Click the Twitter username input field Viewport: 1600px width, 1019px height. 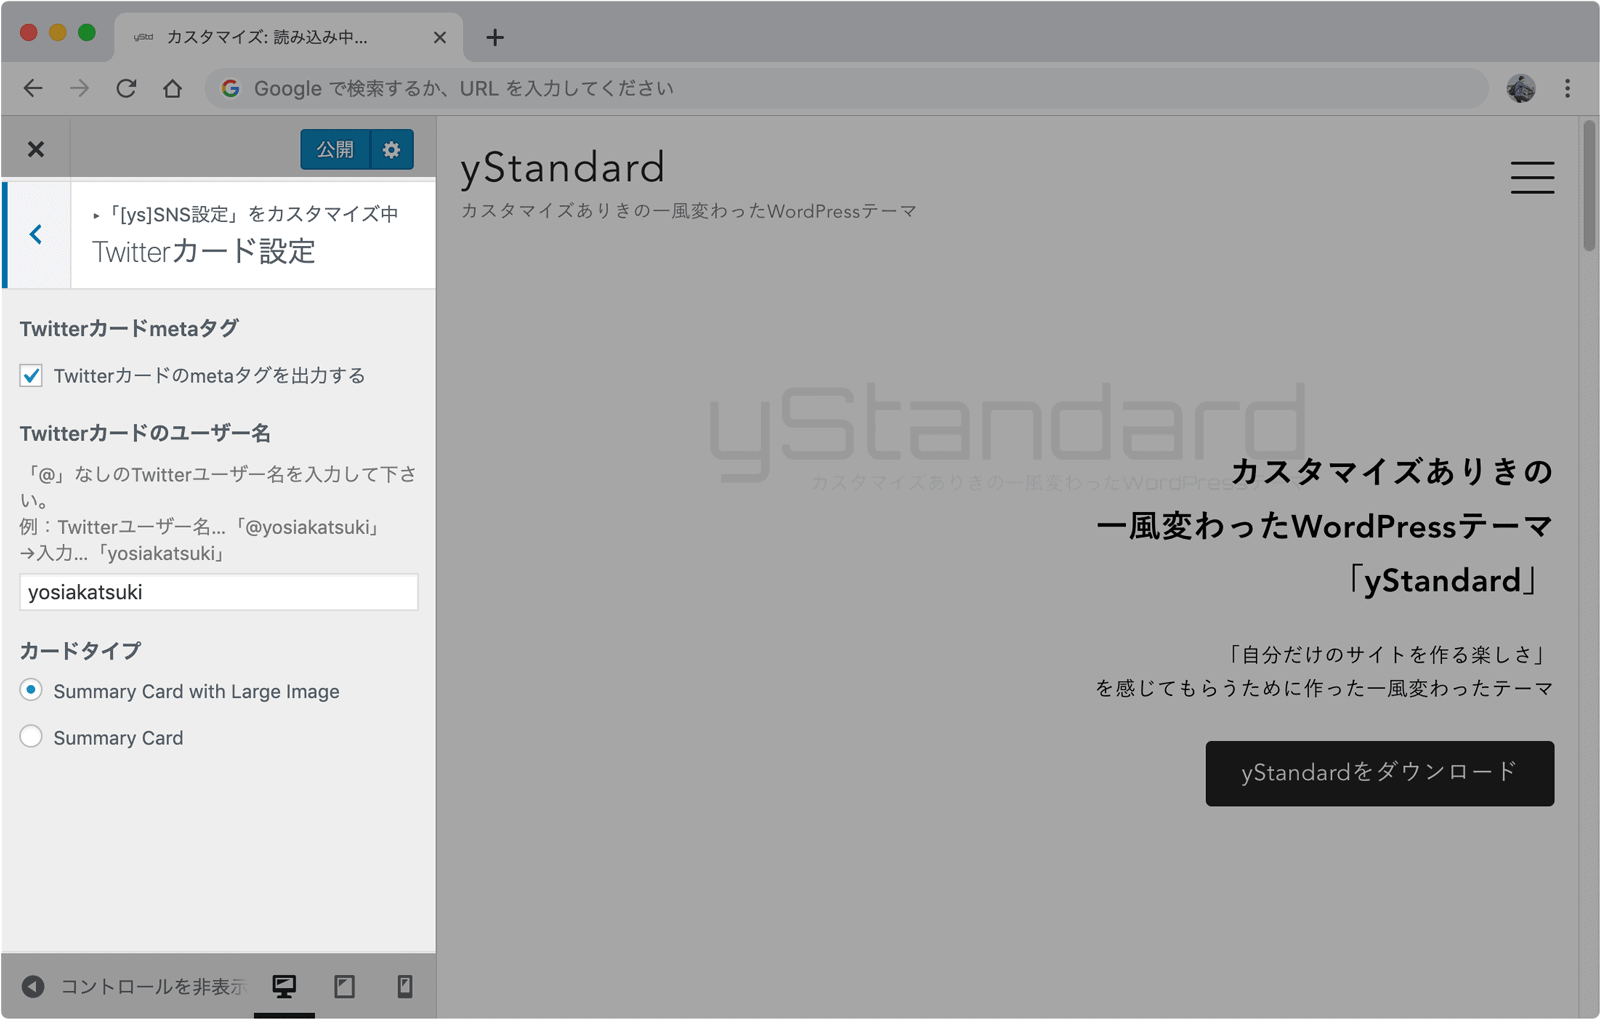coord(218,592)
